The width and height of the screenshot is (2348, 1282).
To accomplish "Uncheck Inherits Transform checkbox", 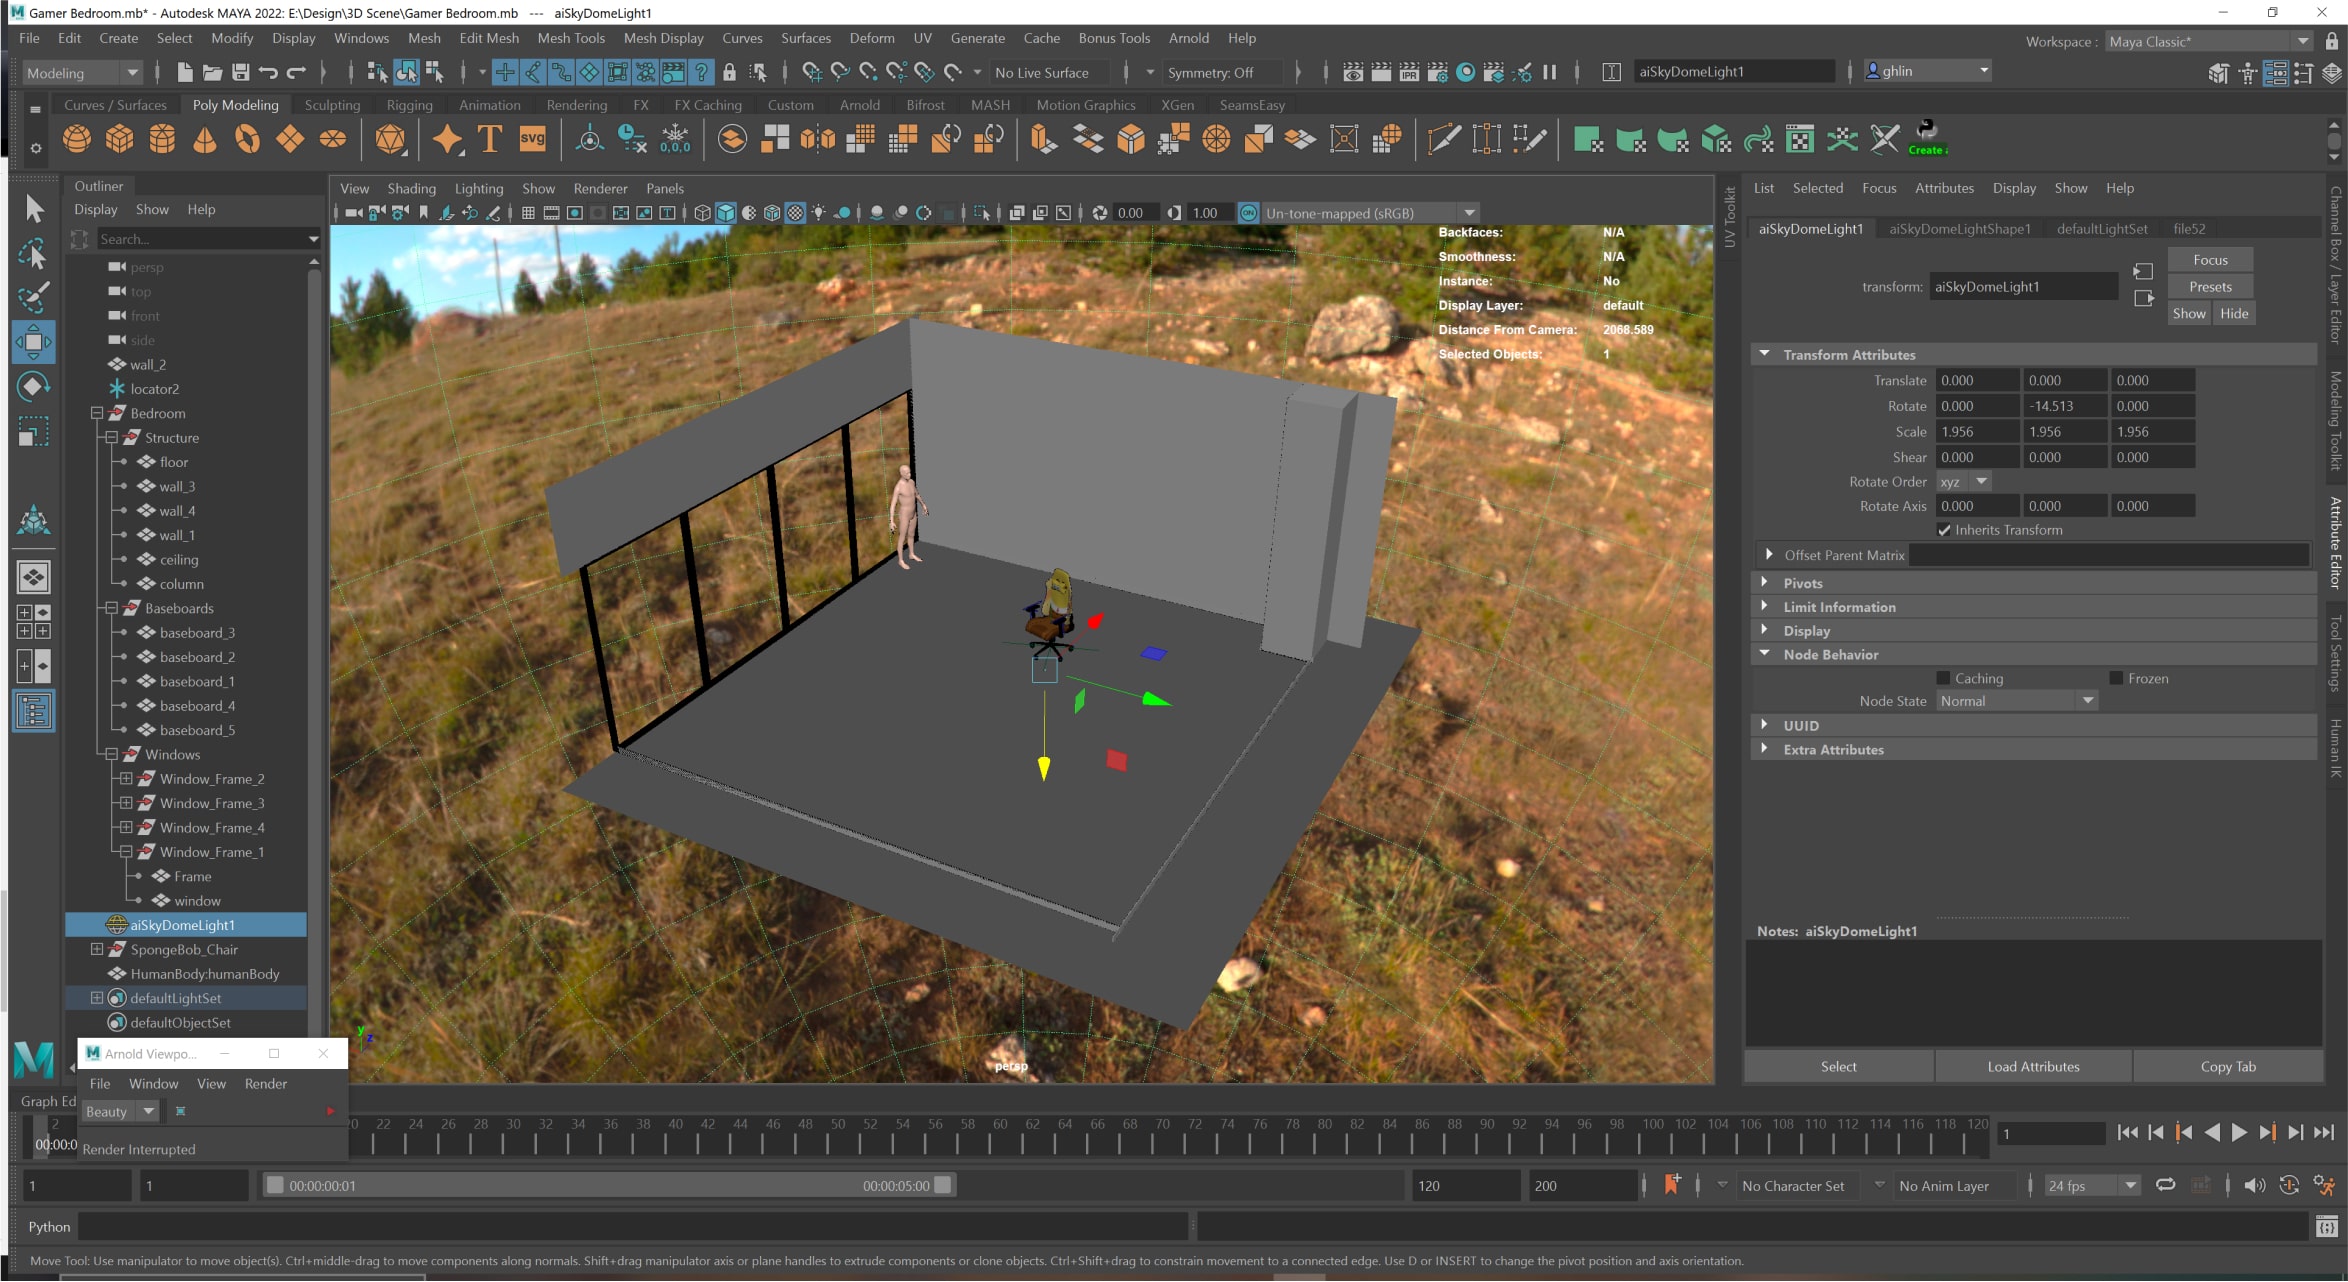I will [x=1944, y=530].
